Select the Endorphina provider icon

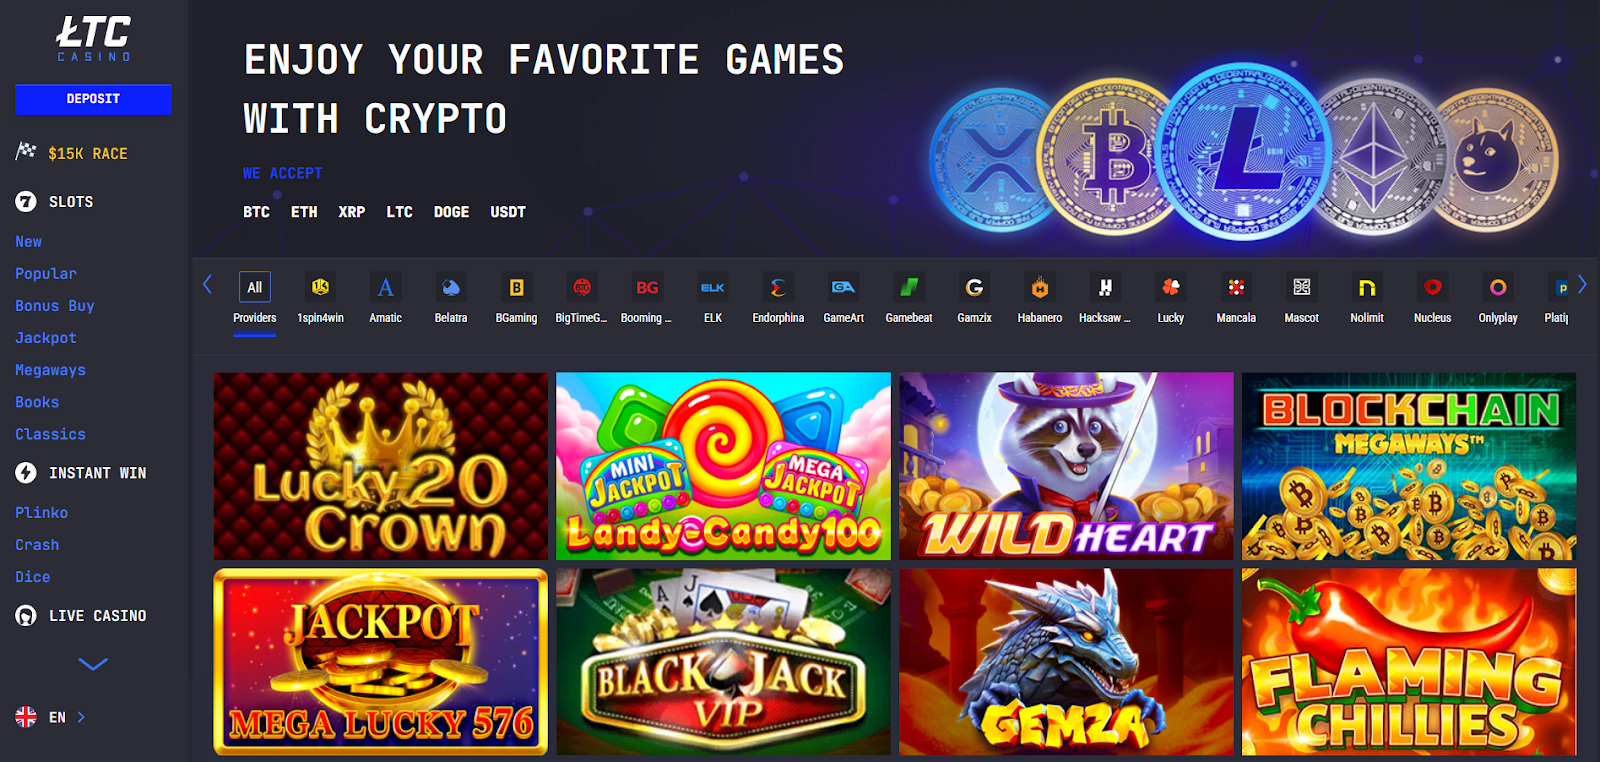coord(778,288)
